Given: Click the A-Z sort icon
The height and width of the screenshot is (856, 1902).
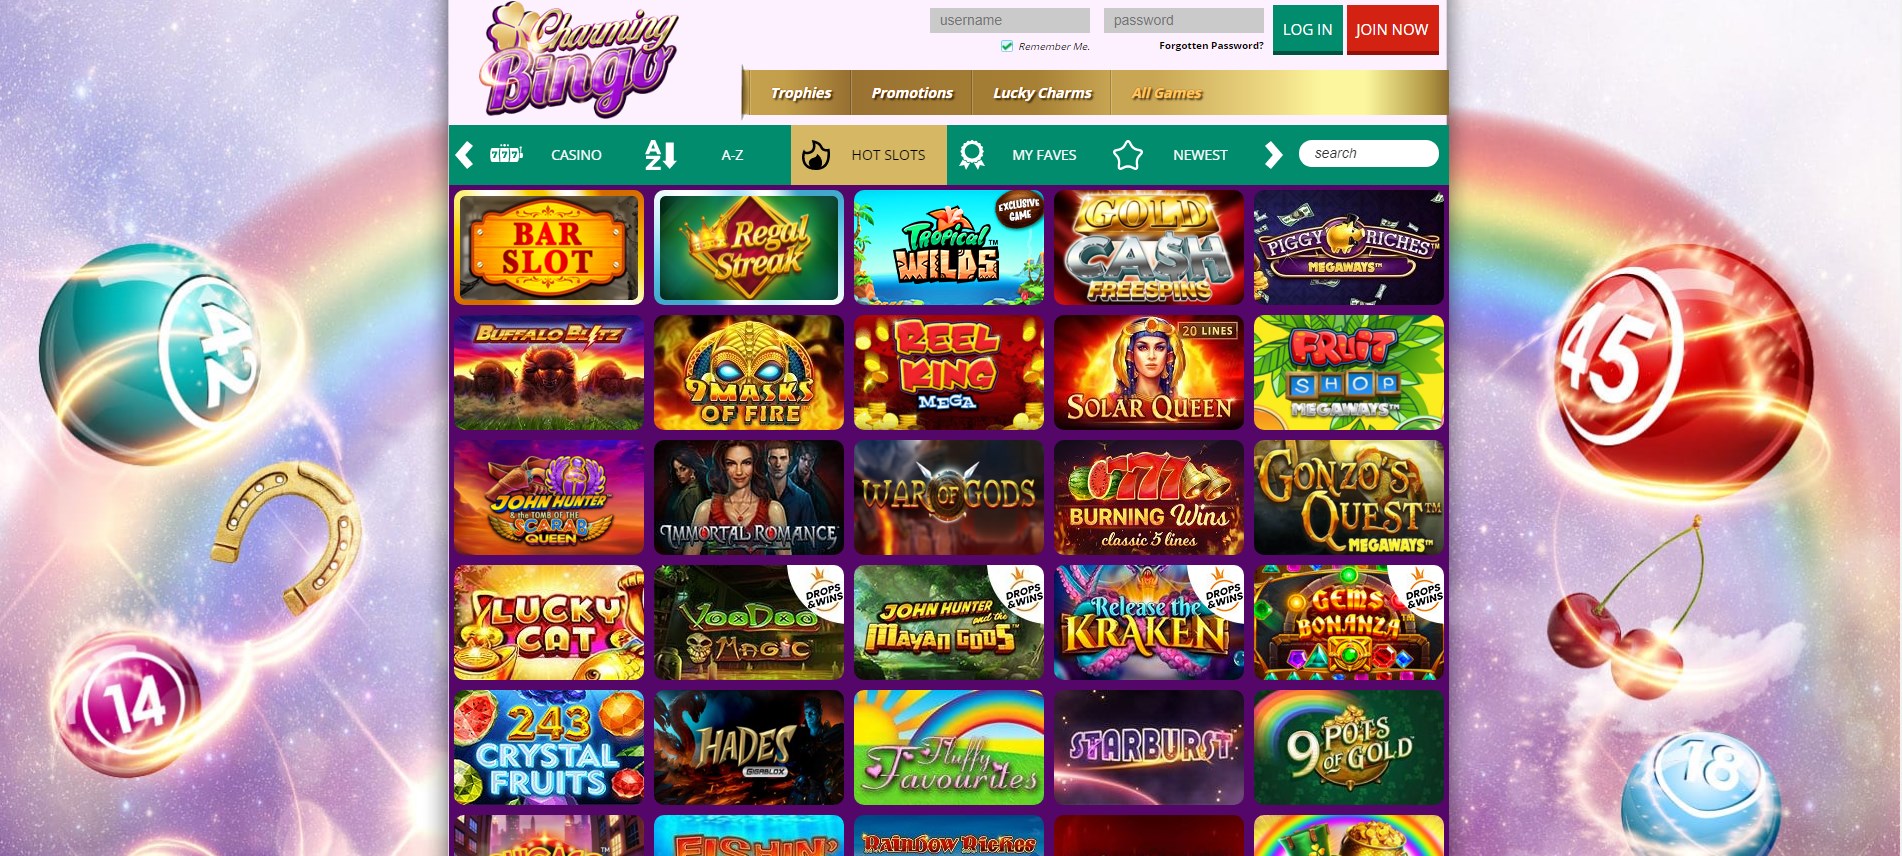Looking at the screenshot, I should [x=661, y=155].
